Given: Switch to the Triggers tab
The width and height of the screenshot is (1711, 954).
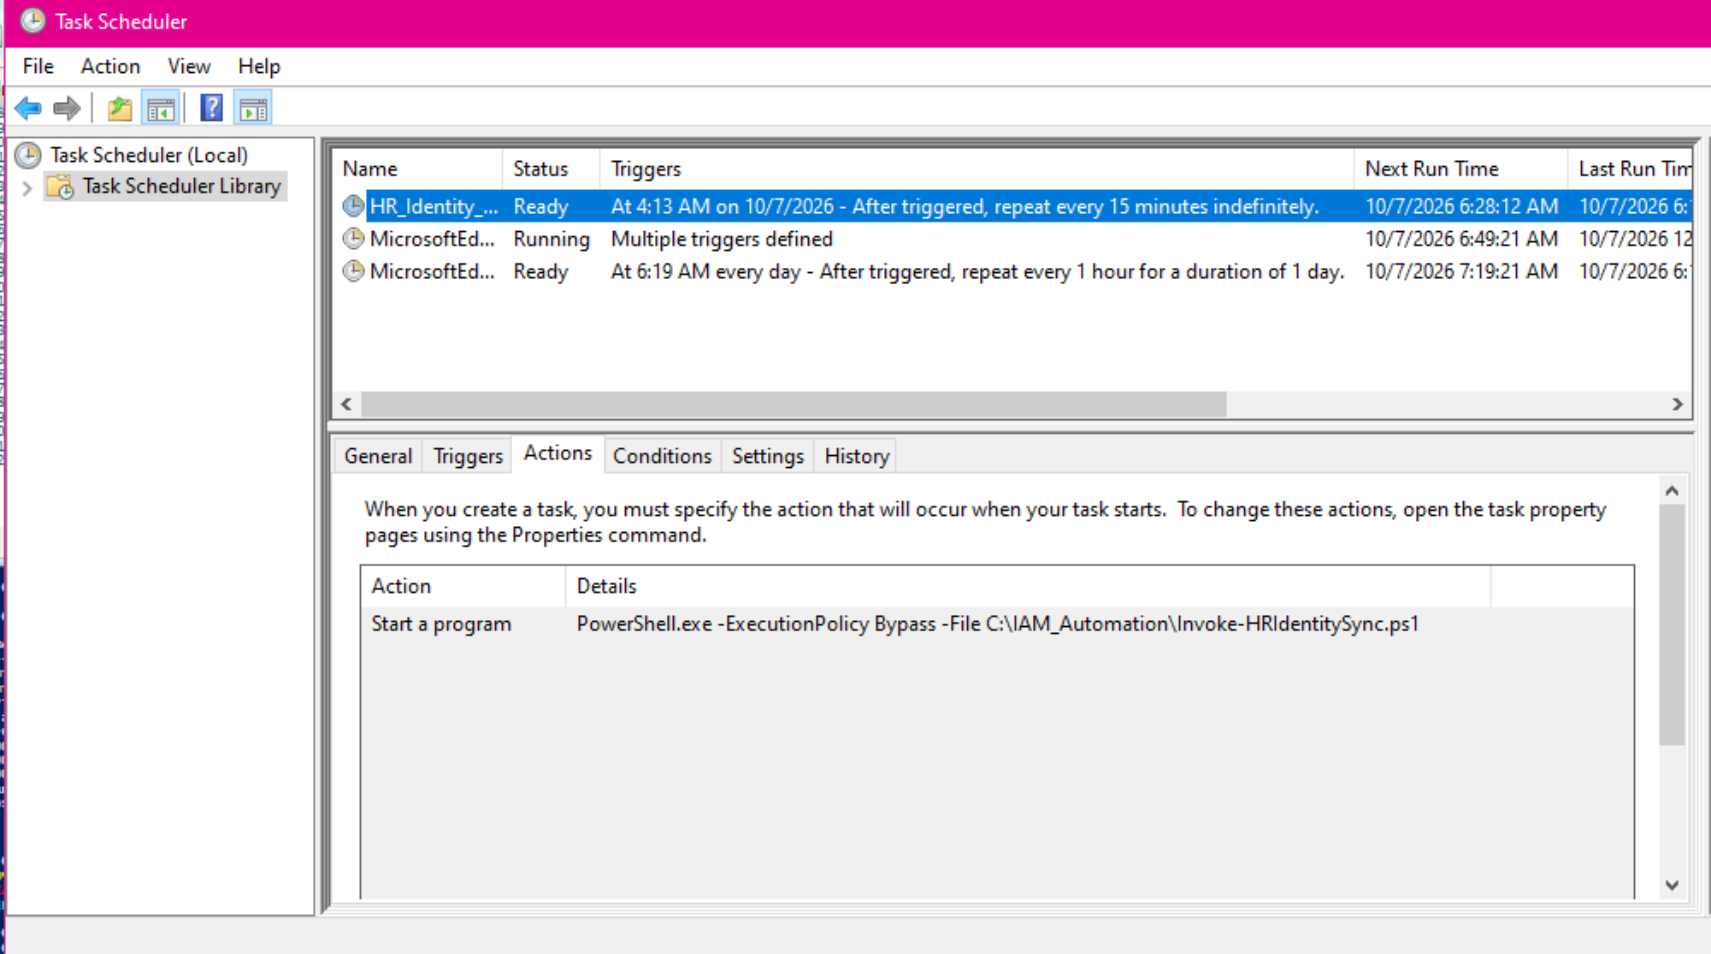Looking at the screenshot, I should coord(468,456).
